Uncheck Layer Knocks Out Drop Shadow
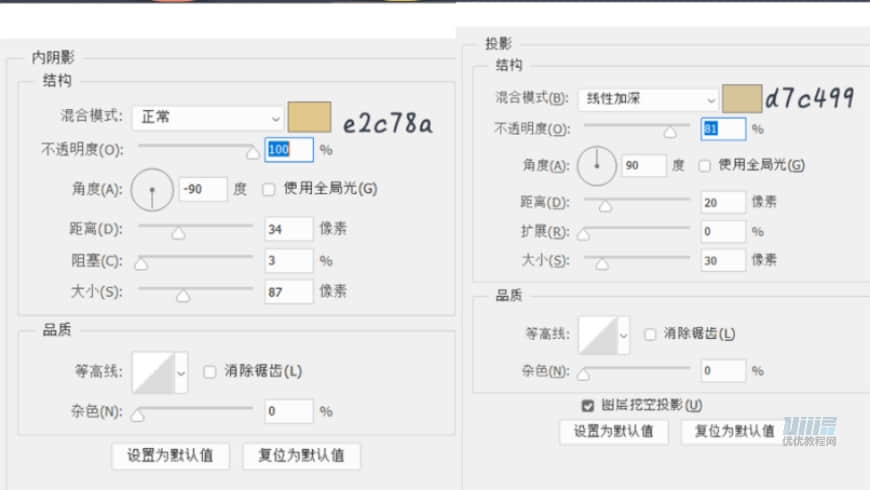Image resolution: width=870 pixels, height=490 pixels. tap(588, 405)
